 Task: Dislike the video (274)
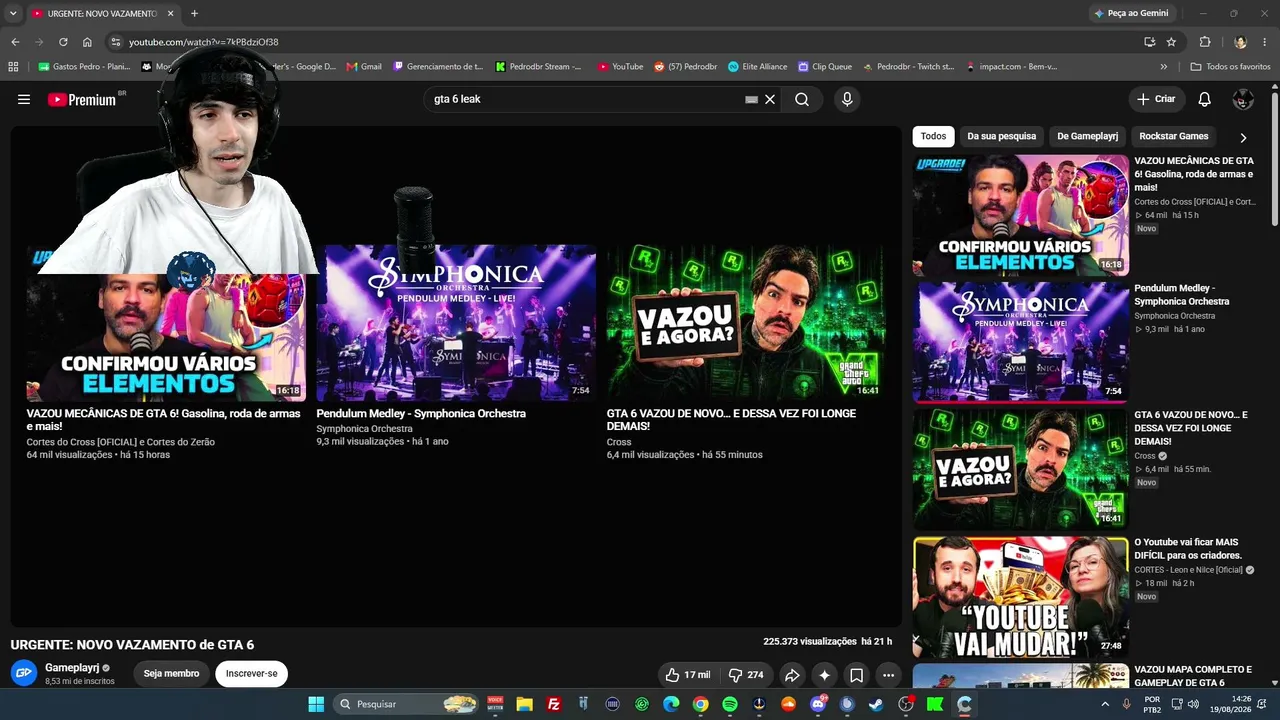tap(746, 675)
